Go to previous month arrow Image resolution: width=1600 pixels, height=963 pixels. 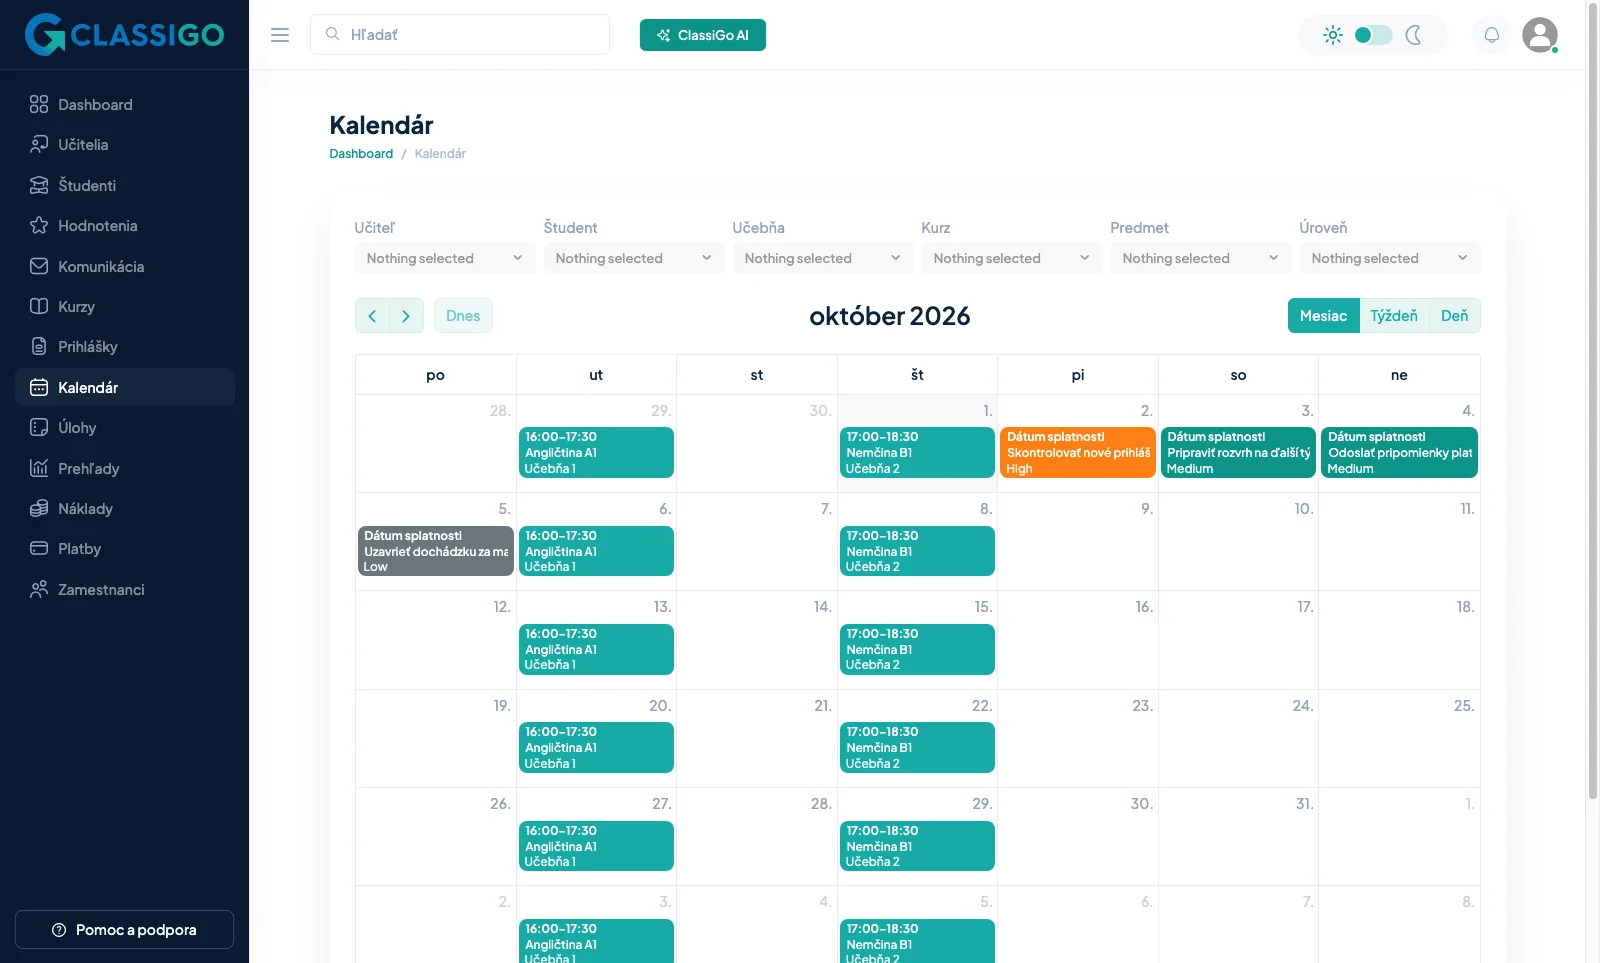tap(372, 316)
